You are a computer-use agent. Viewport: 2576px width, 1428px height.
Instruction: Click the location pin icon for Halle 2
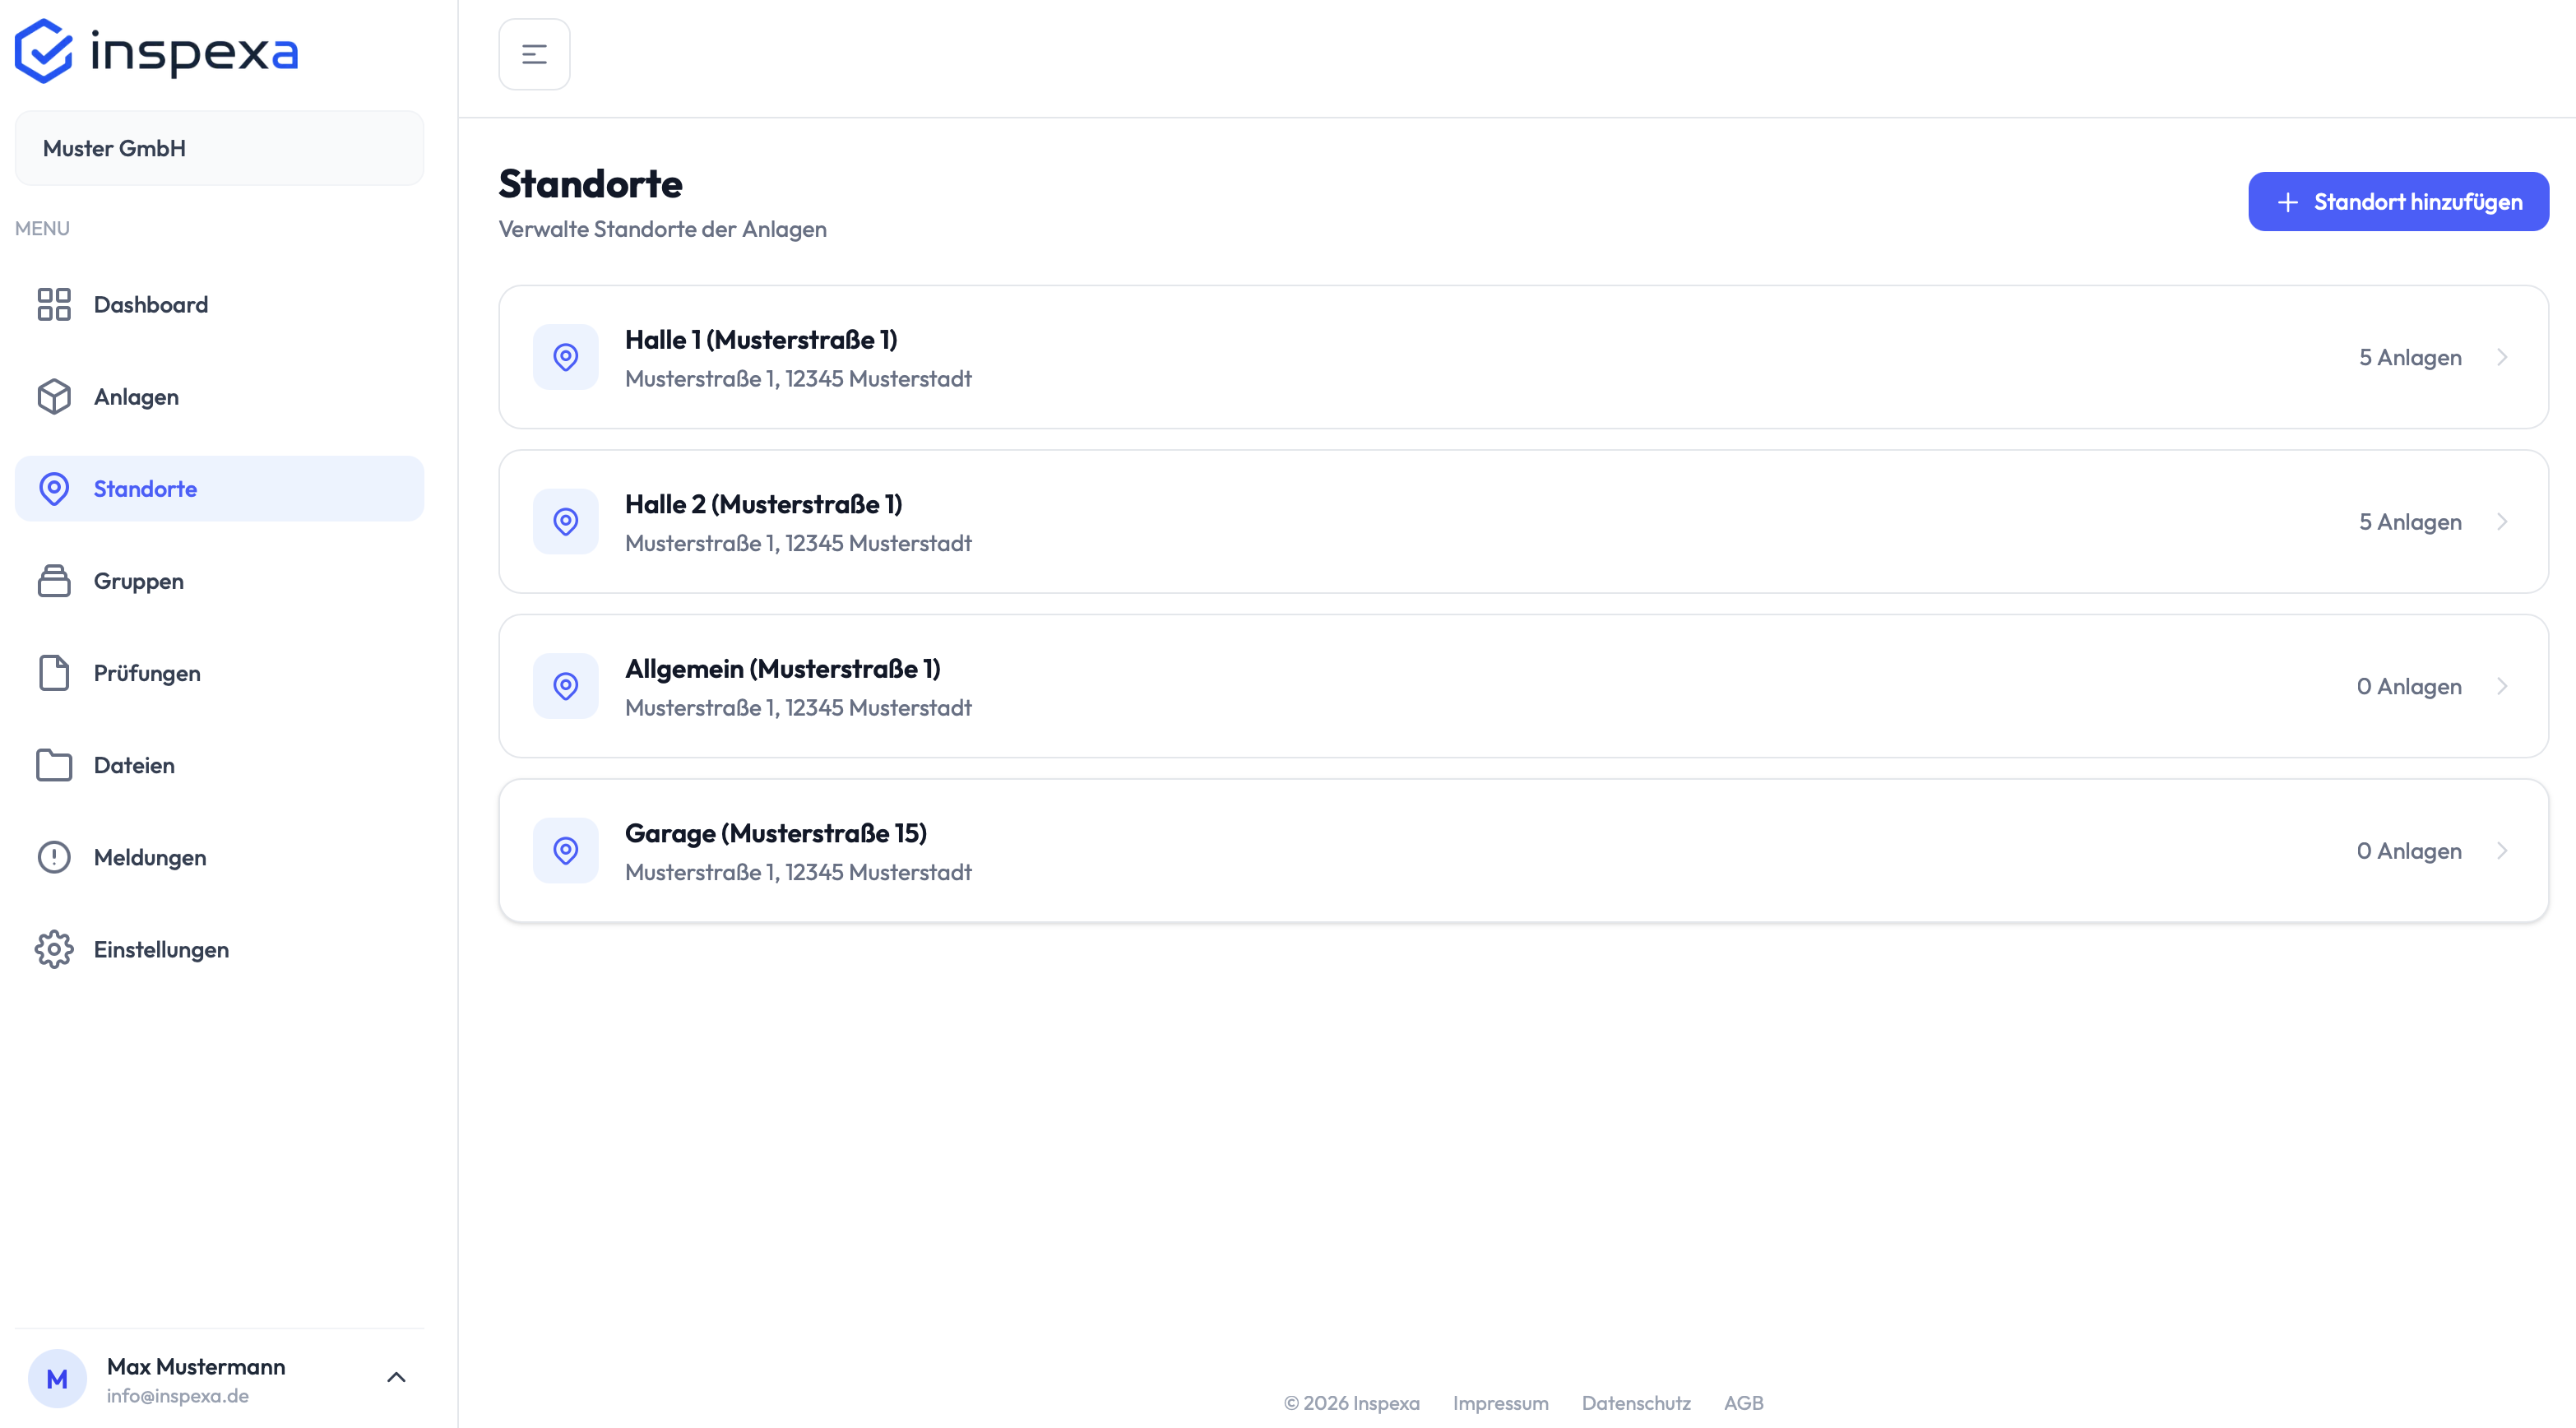click(566, 521)
